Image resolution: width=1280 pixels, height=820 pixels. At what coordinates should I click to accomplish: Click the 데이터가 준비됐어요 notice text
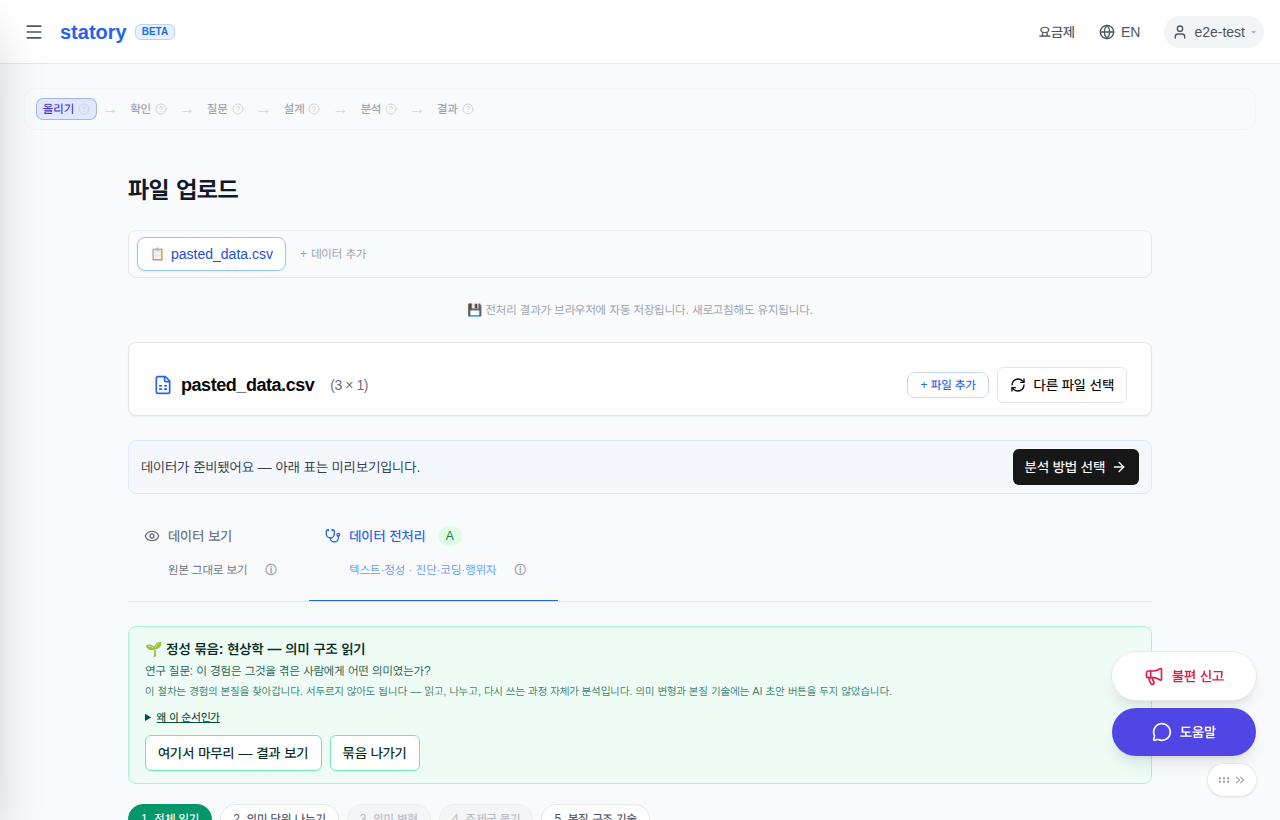pos(281,467)
